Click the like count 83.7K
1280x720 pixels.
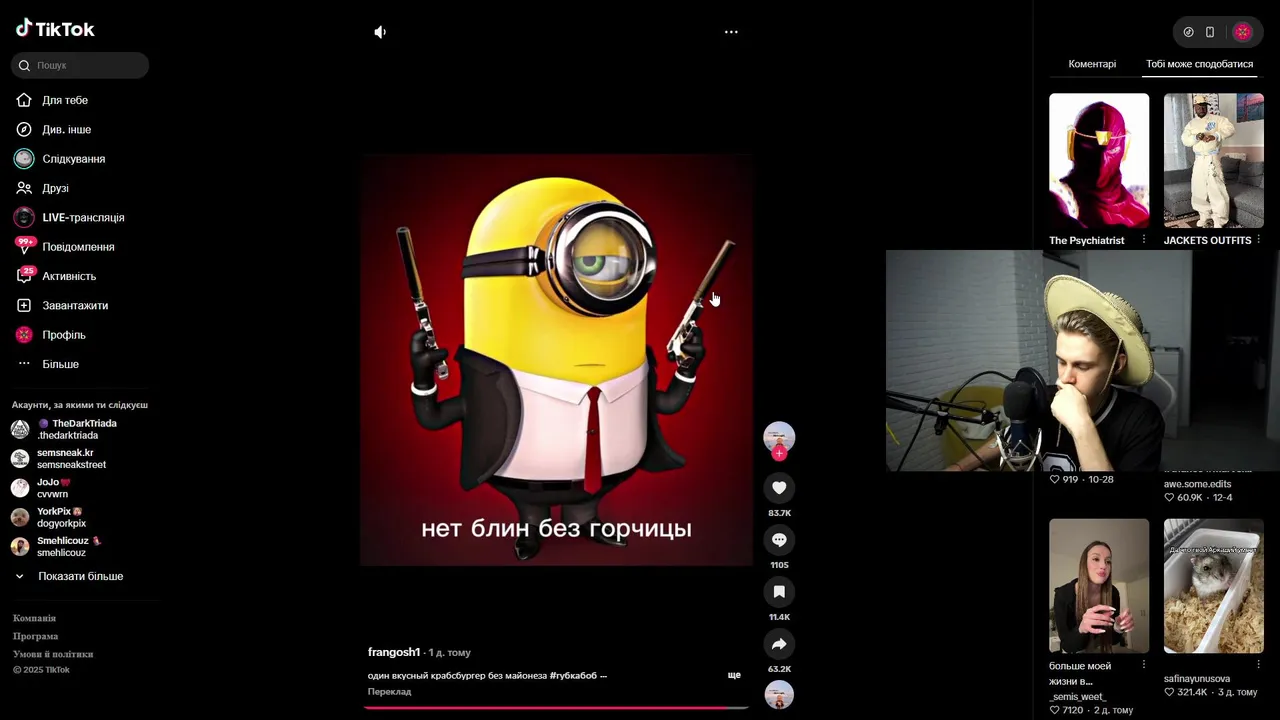(x=779, y=513)
